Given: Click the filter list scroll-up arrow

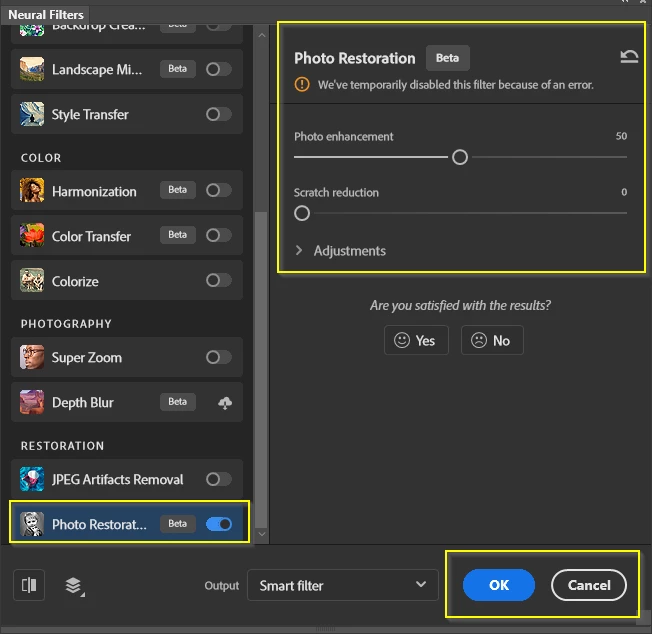Looking at the screenshot, I should tap(262, 36).
